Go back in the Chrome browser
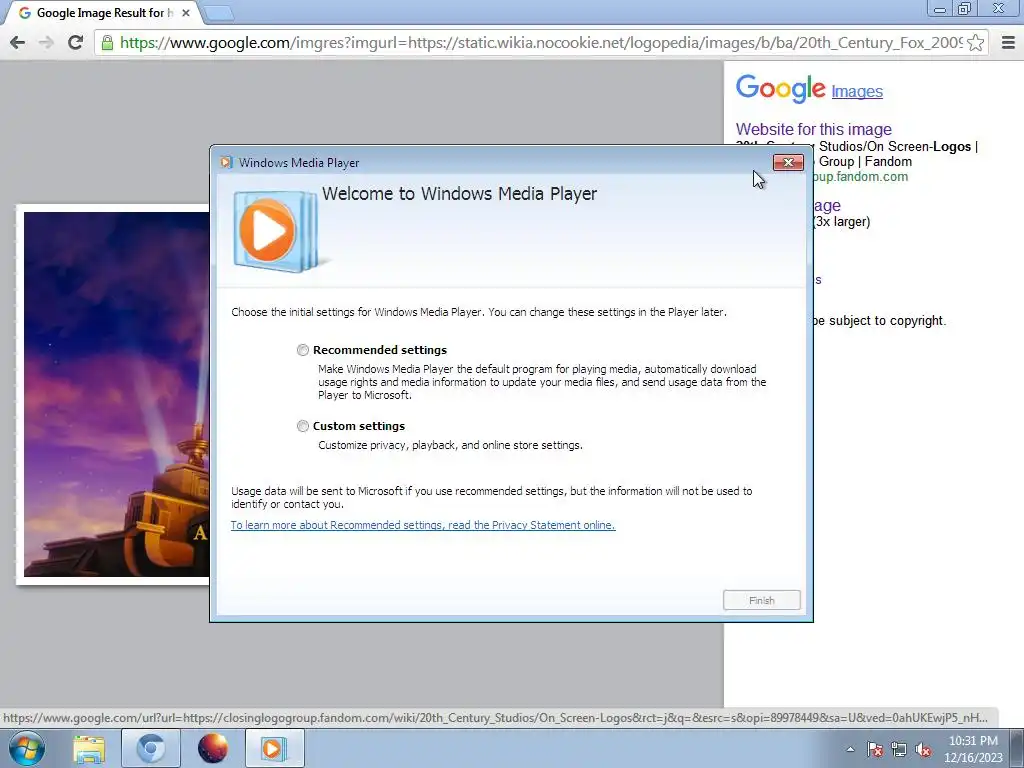Screen dimensions: 1024x768 point(18,42)
